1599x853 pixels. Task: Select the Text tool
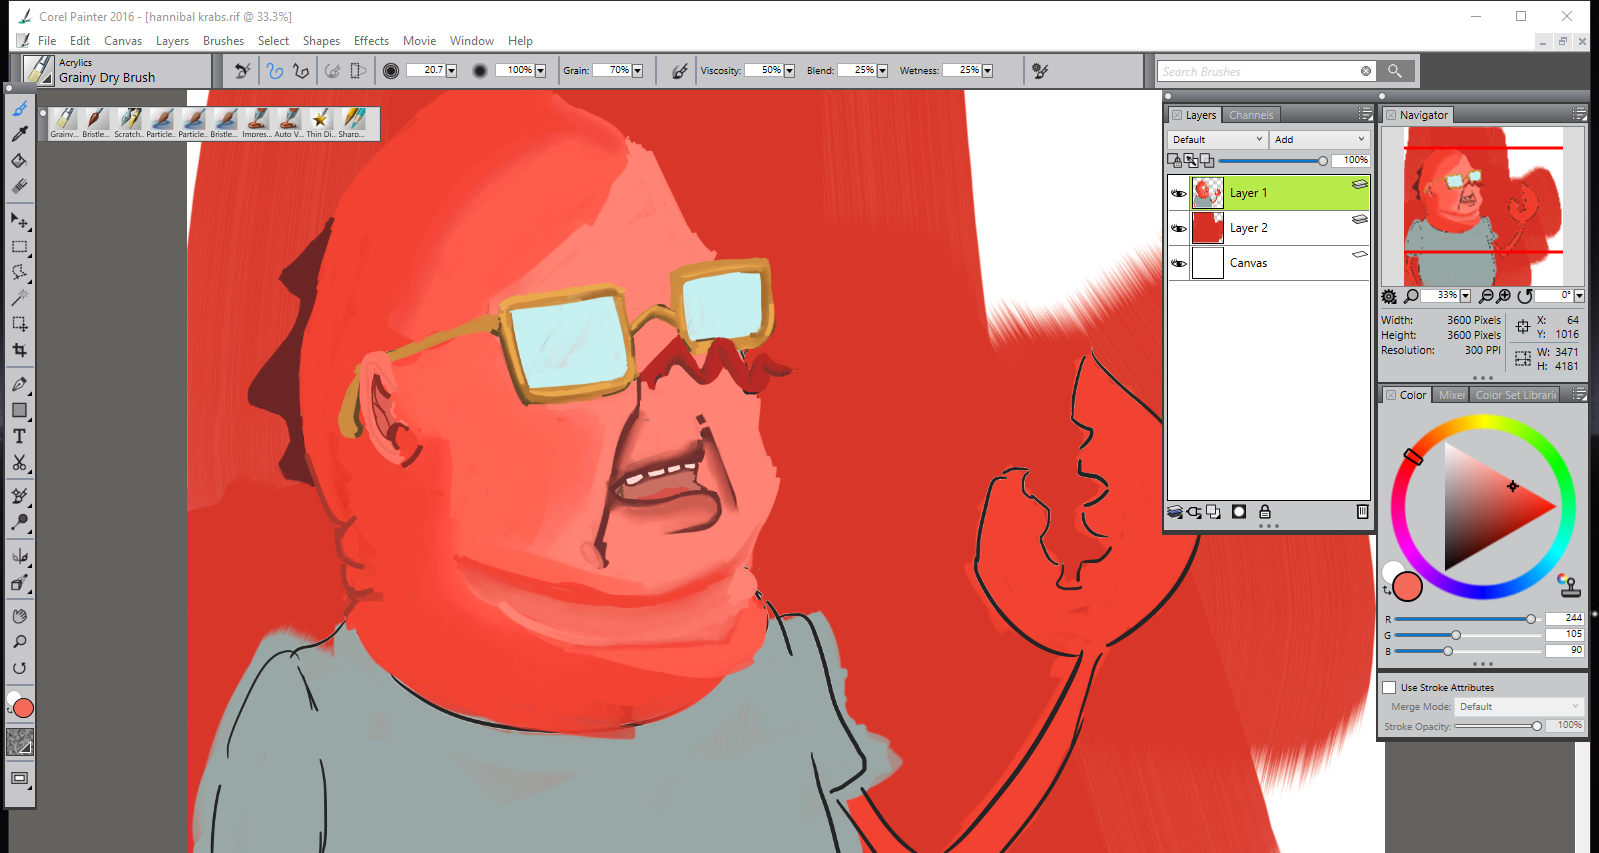click(x=20, y=436)
